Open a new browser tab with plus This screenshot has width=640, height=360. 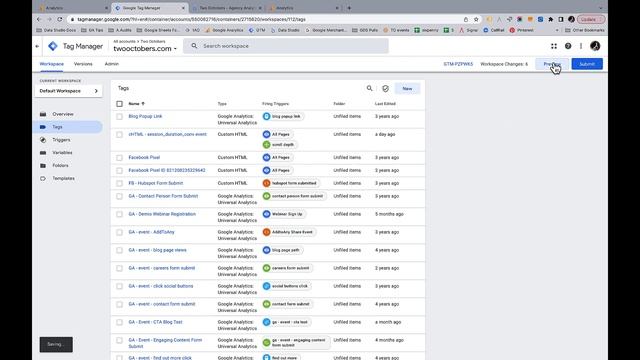(x=349, y=8)
